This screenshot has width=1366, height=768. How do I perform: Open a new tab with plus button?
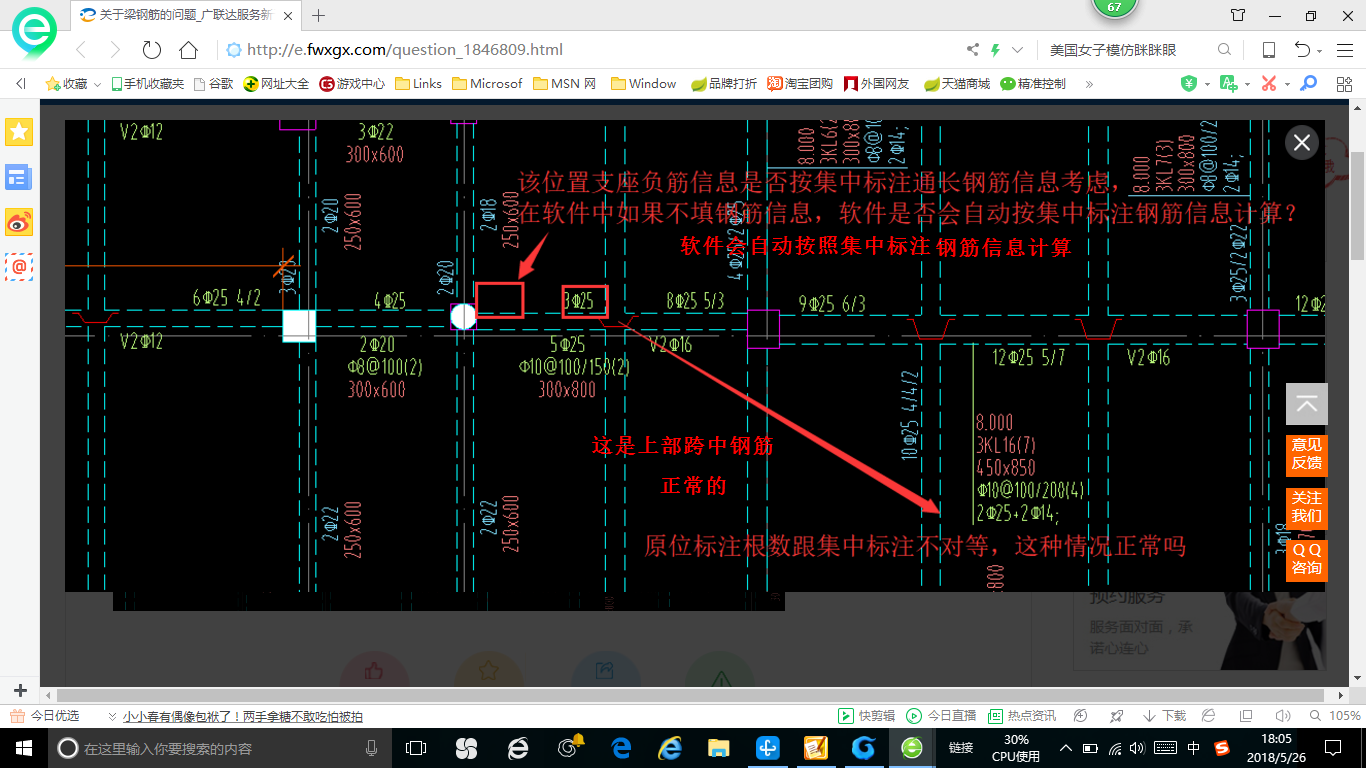point(319,15)
